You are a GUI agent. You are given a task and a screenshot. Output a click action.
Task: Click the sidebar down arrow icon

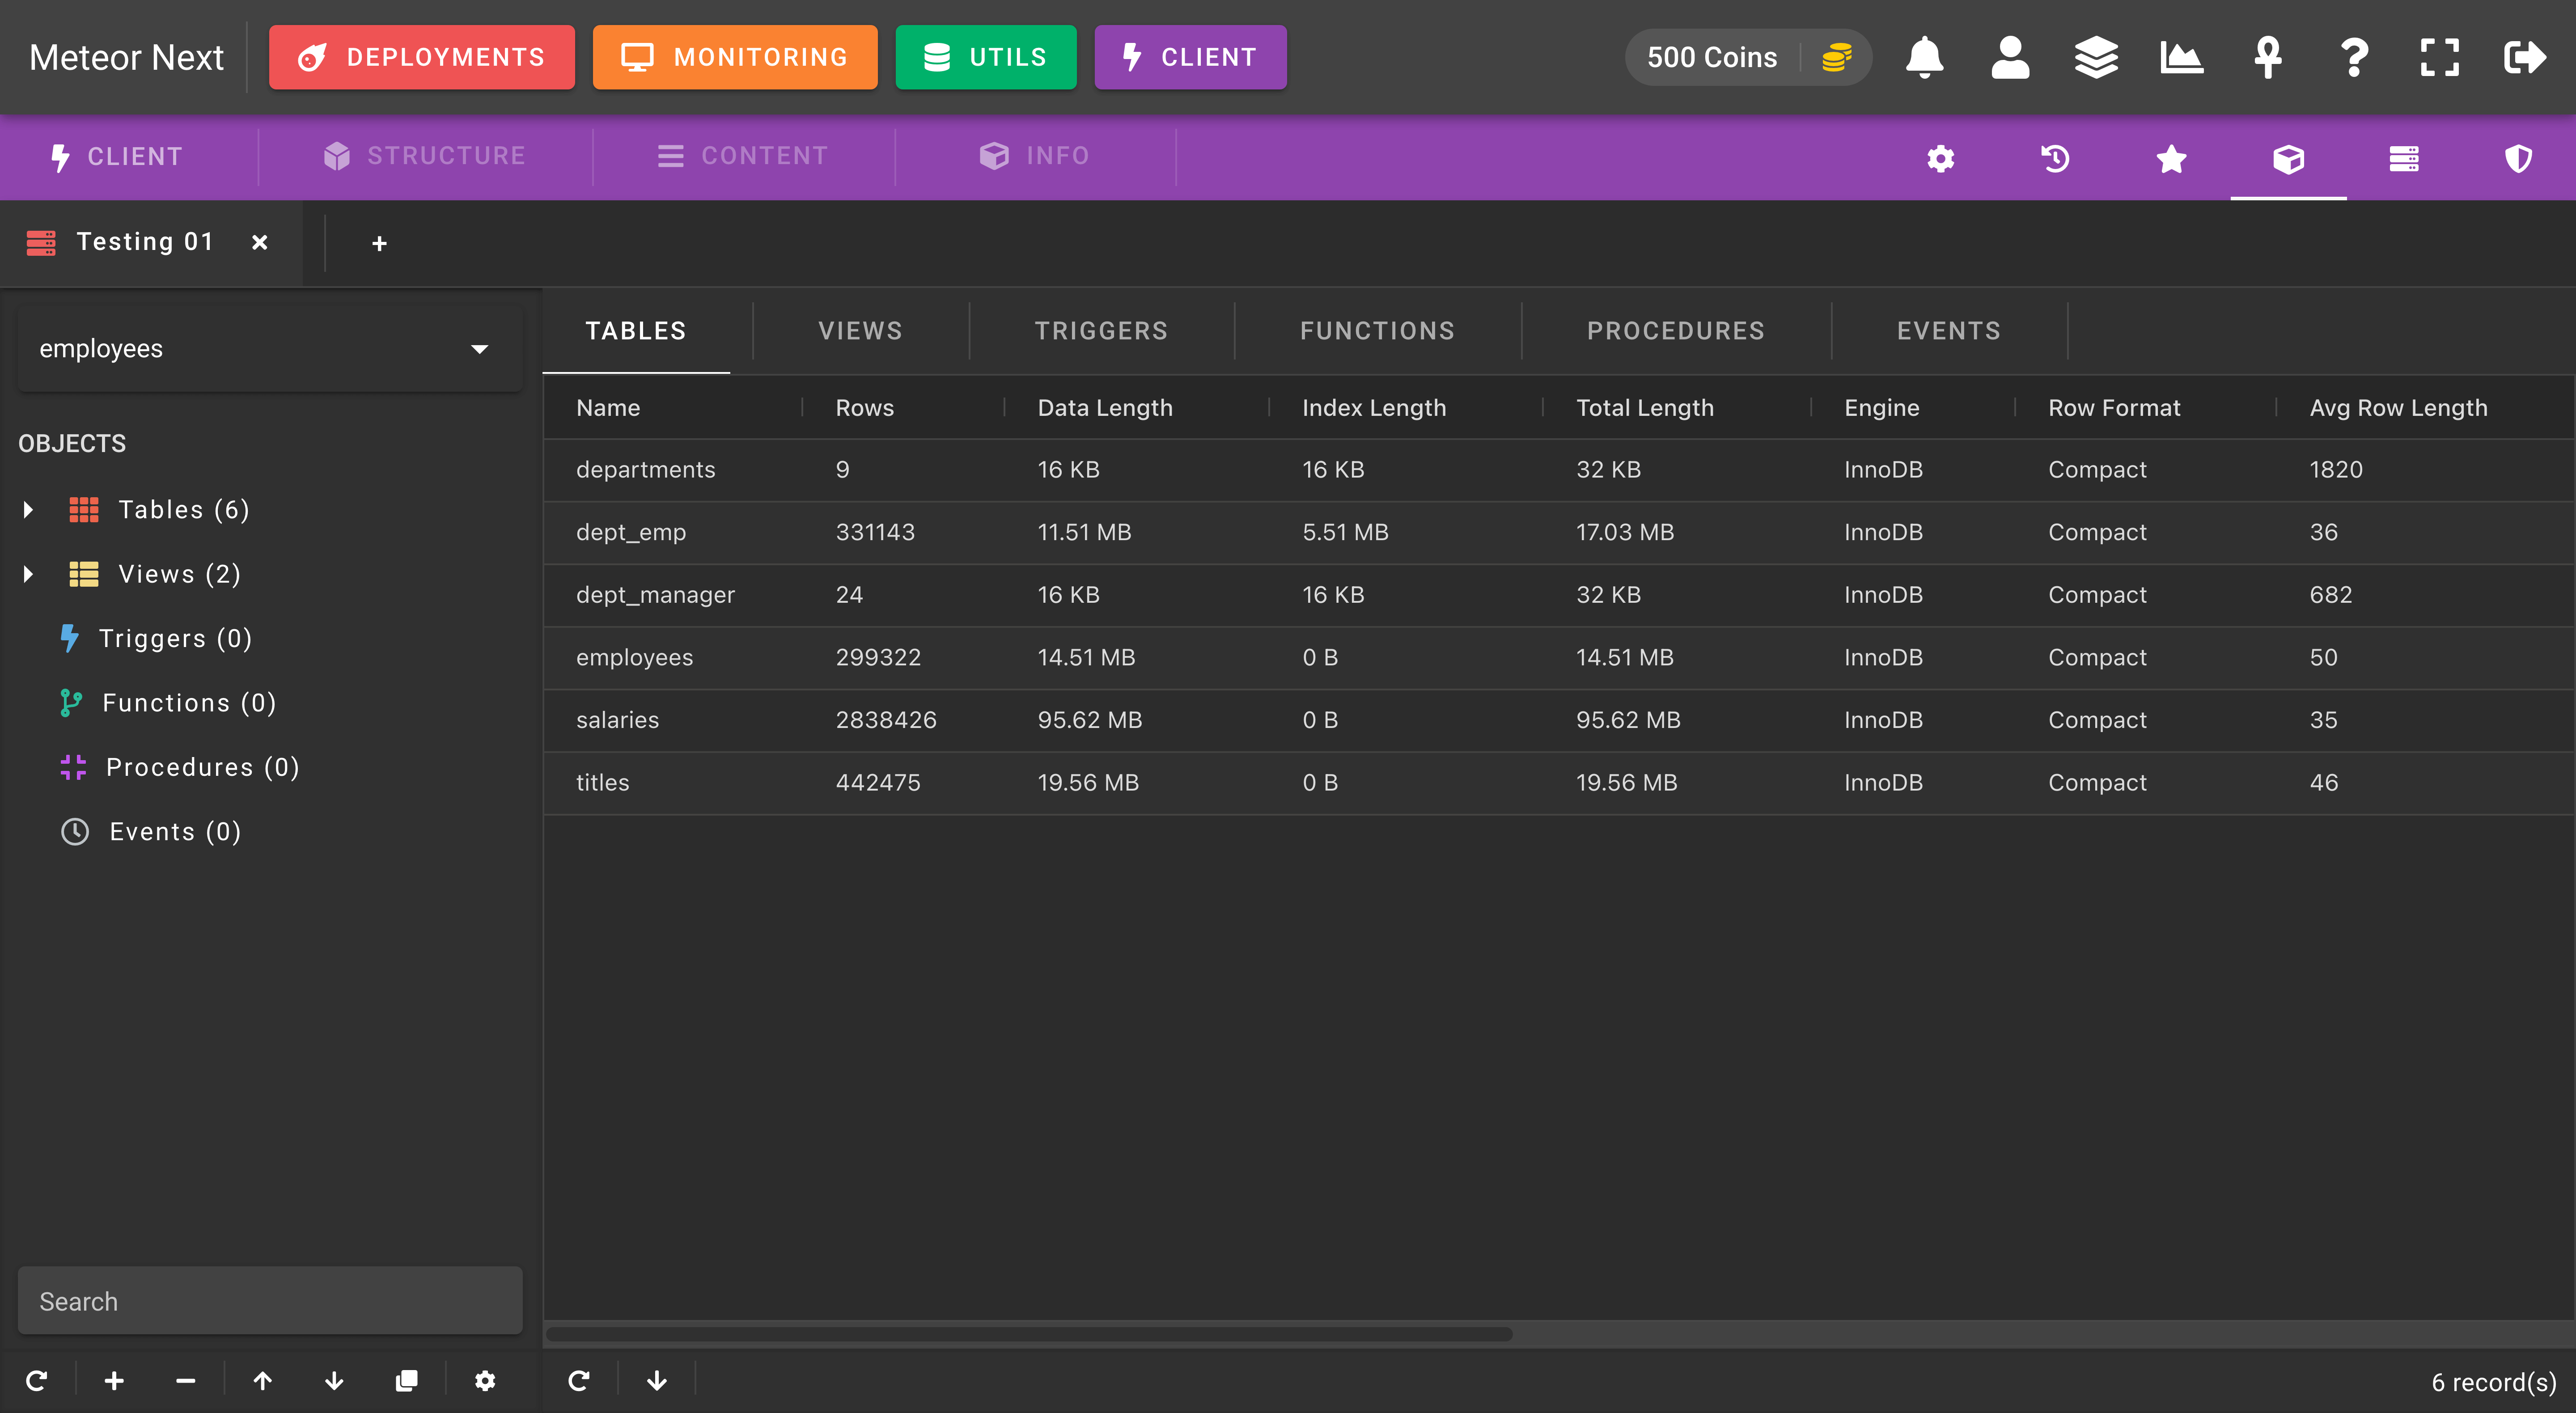click(334, 1381)
